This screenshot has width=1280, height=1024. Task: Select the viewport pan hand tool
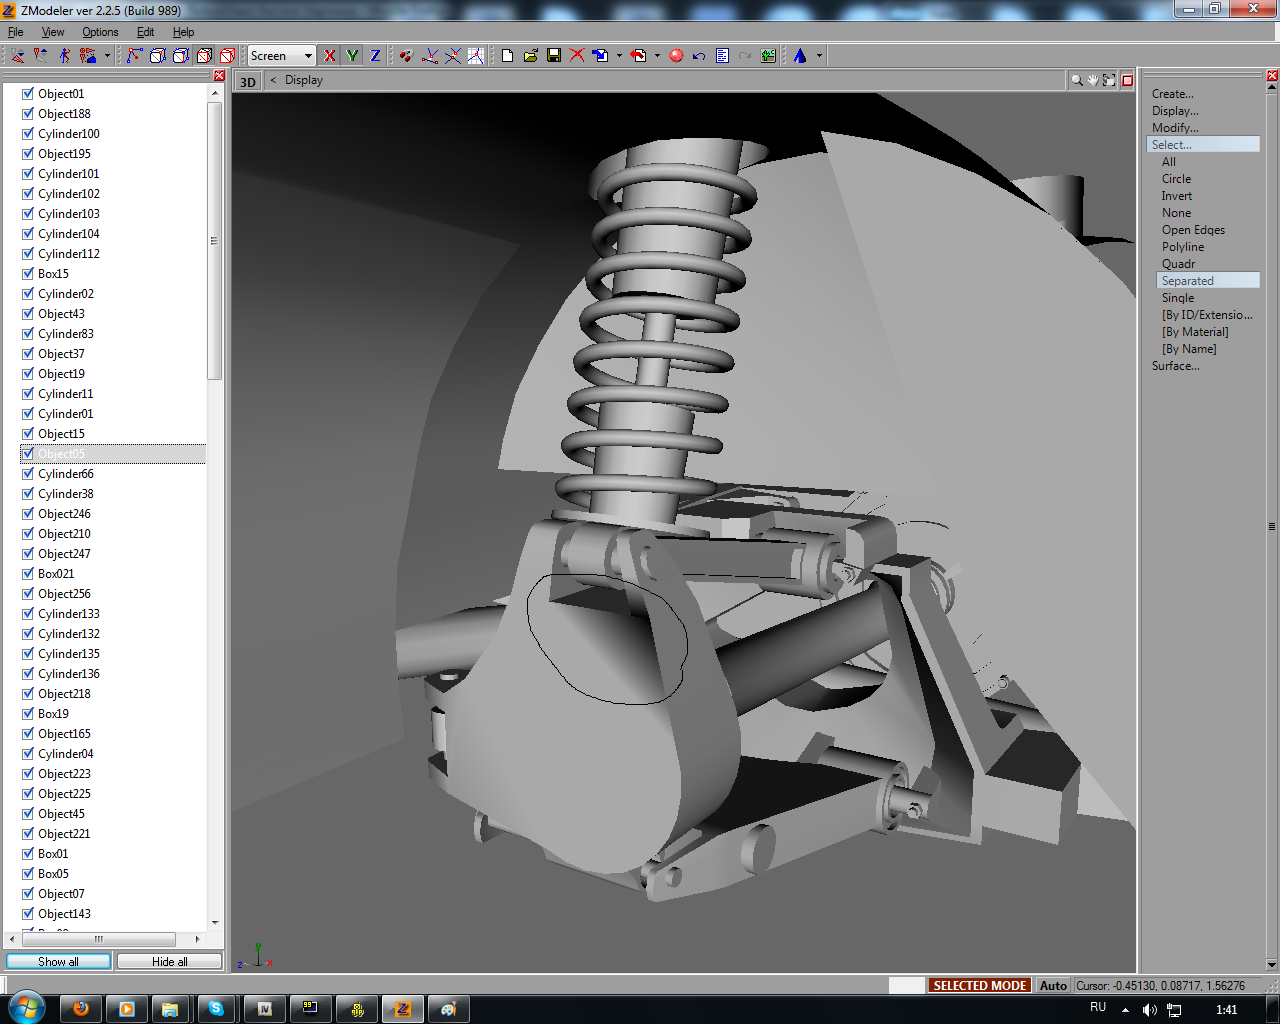pyautogui.click(x=1093, y=80)
